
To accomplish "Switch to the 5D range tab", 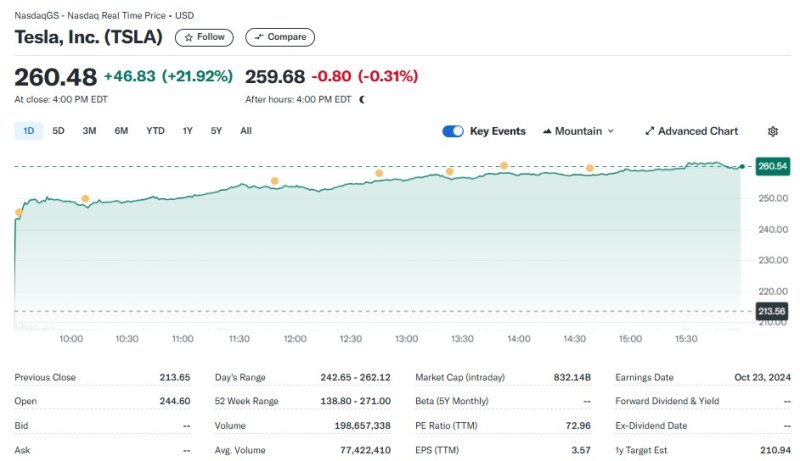I will click(x=58, y=131).
